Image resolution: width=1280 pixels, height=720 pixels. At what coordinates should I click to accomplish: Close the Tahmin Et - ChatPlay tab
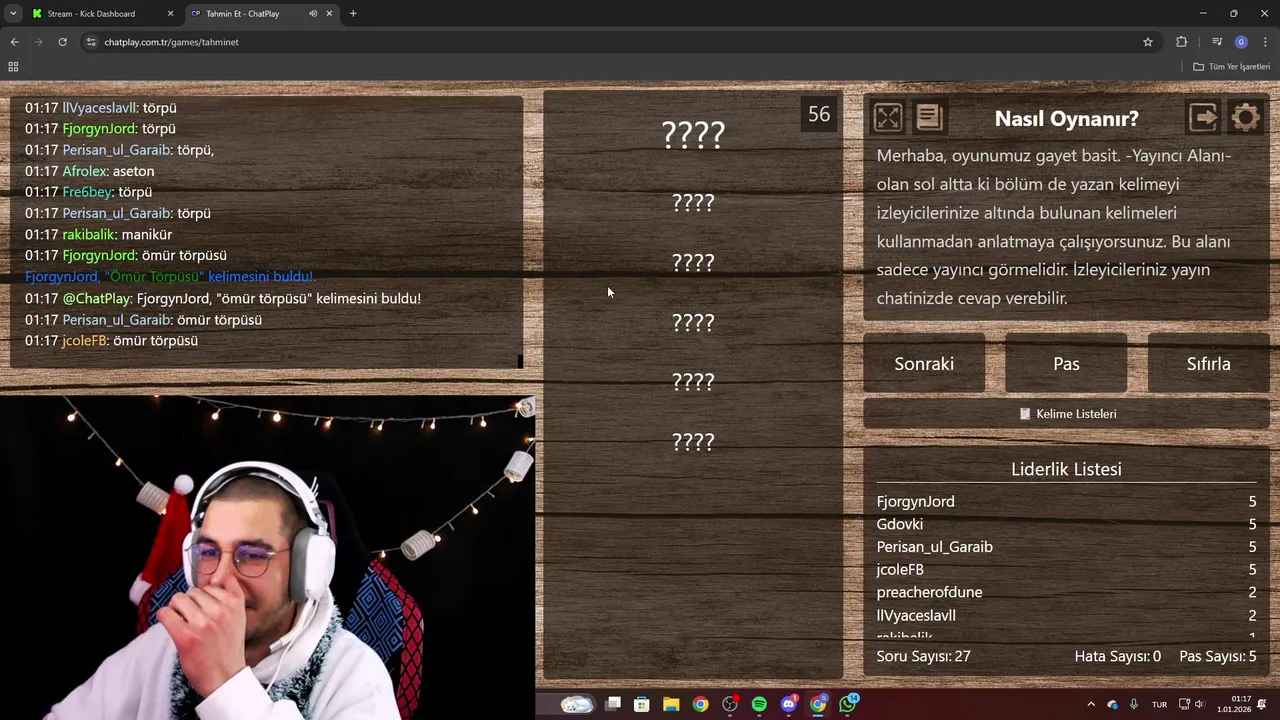tap(329, 14)
